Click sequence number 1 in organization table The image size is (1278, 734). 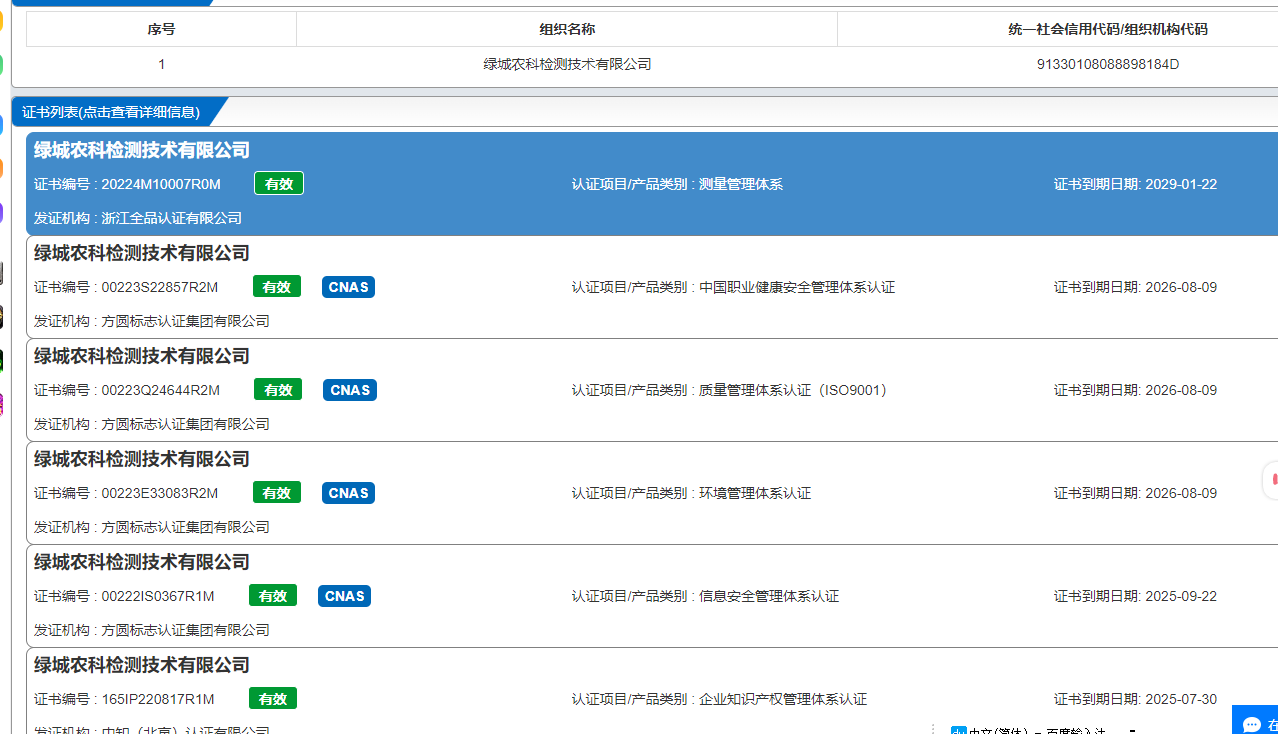(161, 64)
